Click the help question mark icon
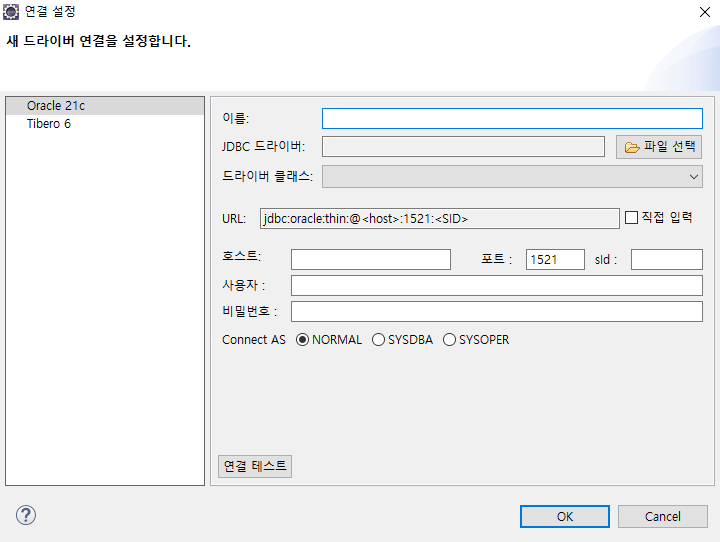This screenshot has width=720, height=542. click(26, 515)
